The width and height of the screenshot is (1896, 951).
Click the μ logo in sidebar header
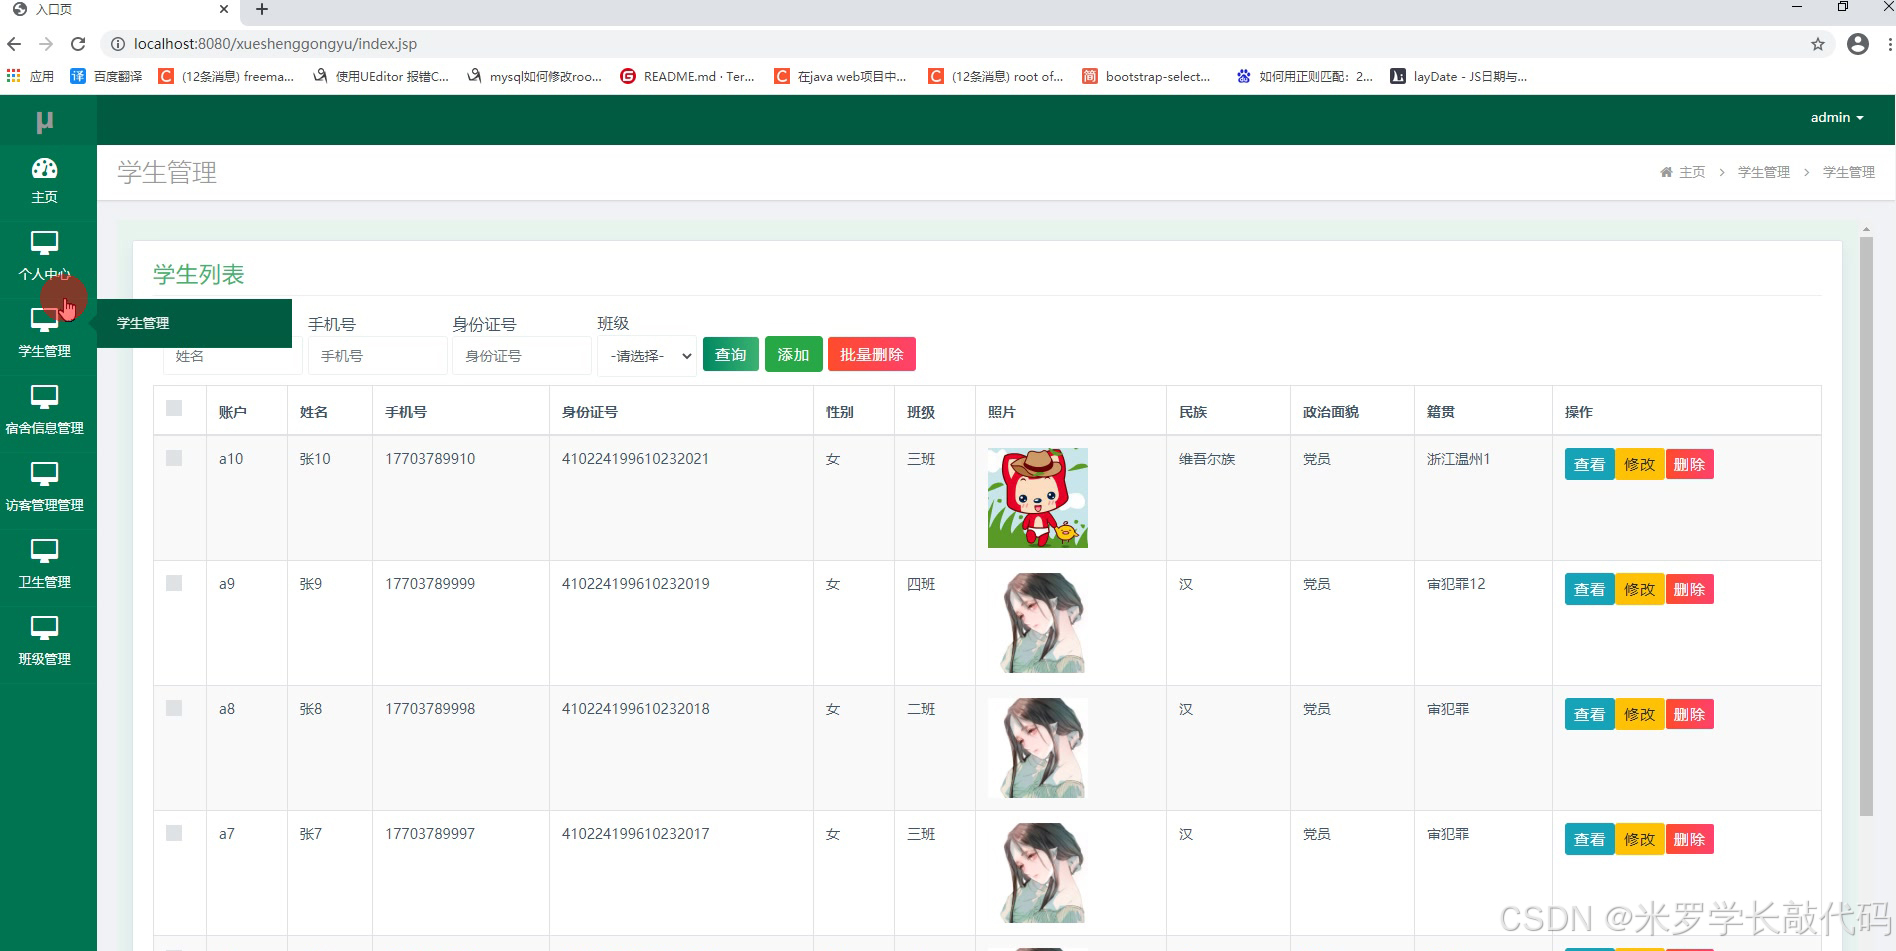(44, 121)
